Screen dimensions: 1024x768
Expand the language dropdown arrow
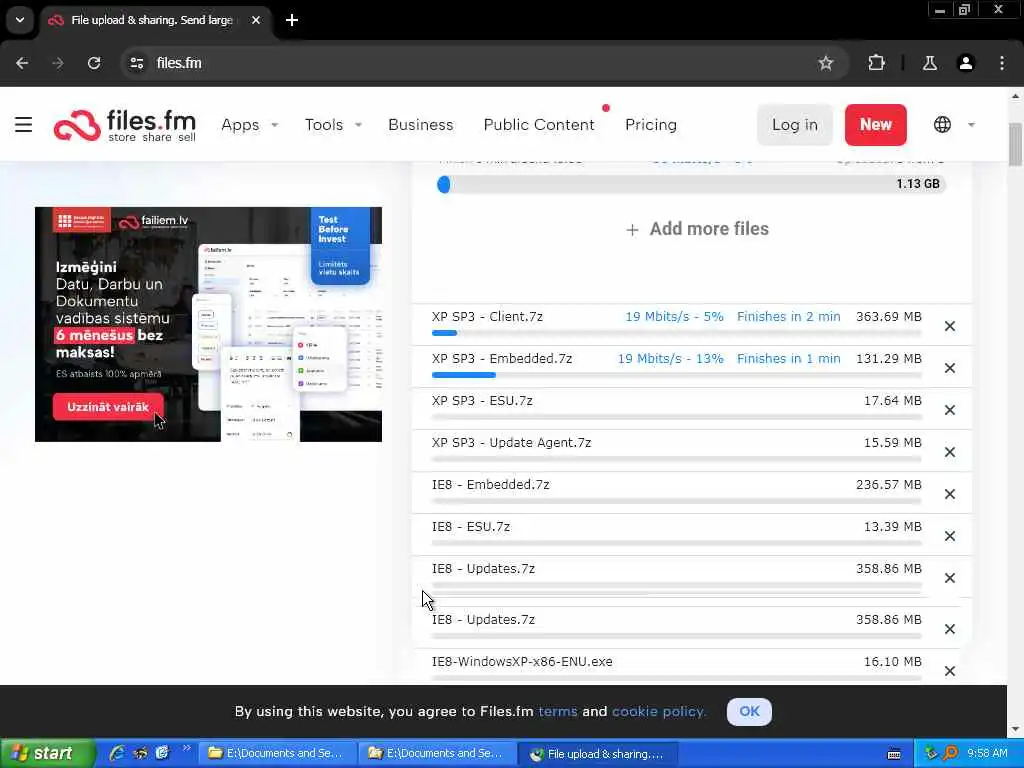click(971, 125)
